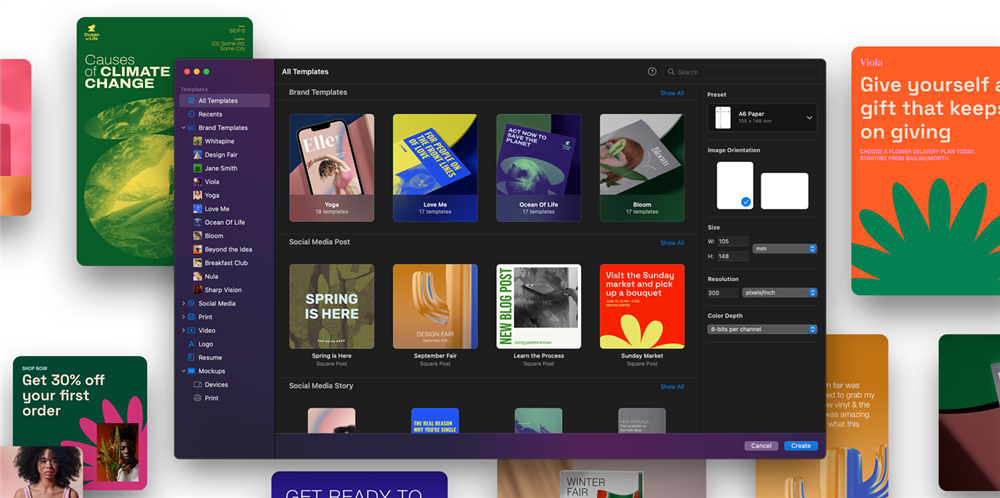Expand the Print sidebar group
The width and height of the screenshot is (1000, 498).
tap(184, 317)
